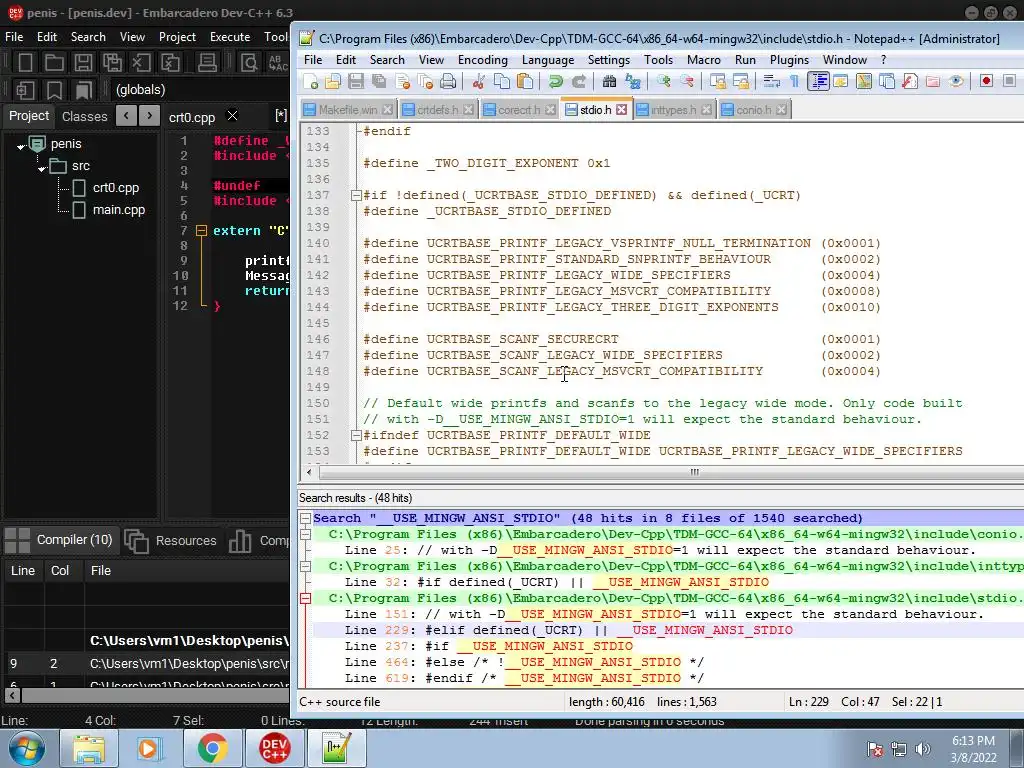Screen dimensions: 1024x768
Task: Toggle Word wrap icon in Notepad++ toolbar
Action: coord(771,82)
